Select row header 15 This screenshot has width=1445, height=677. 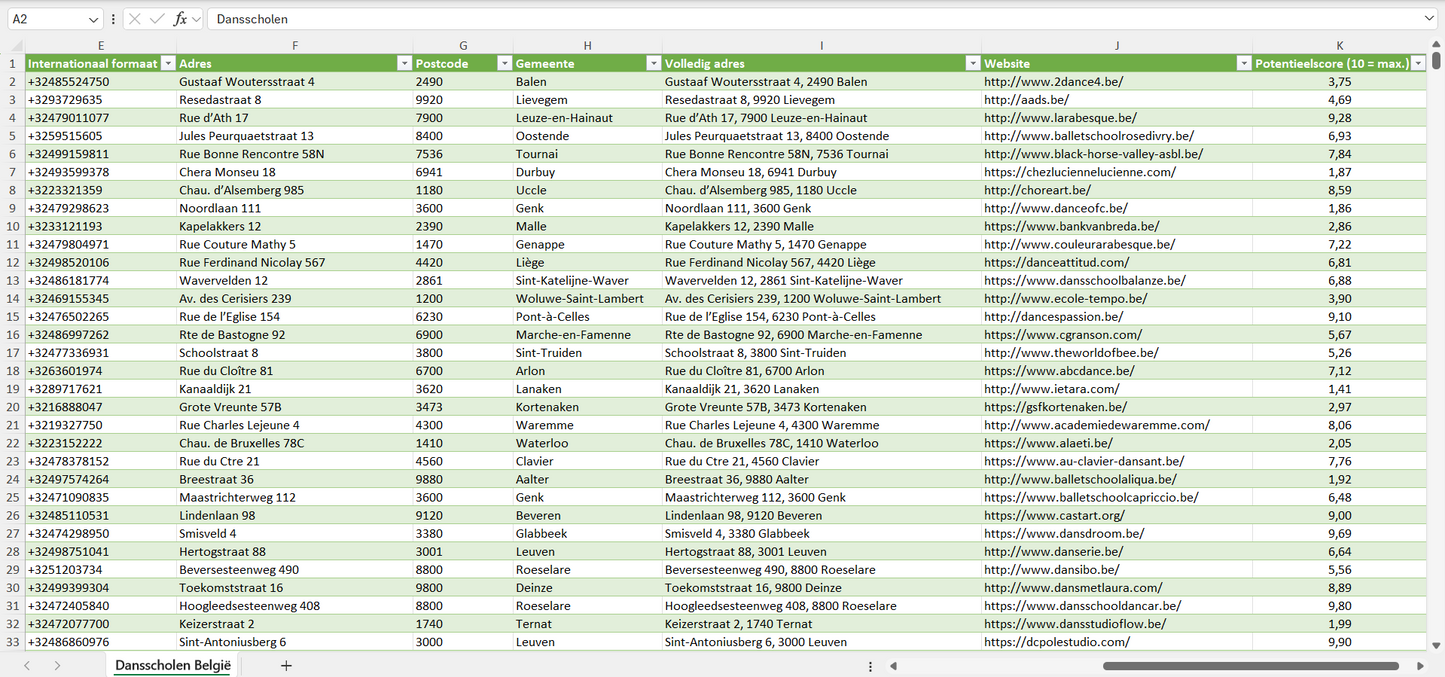click(12, 317)
